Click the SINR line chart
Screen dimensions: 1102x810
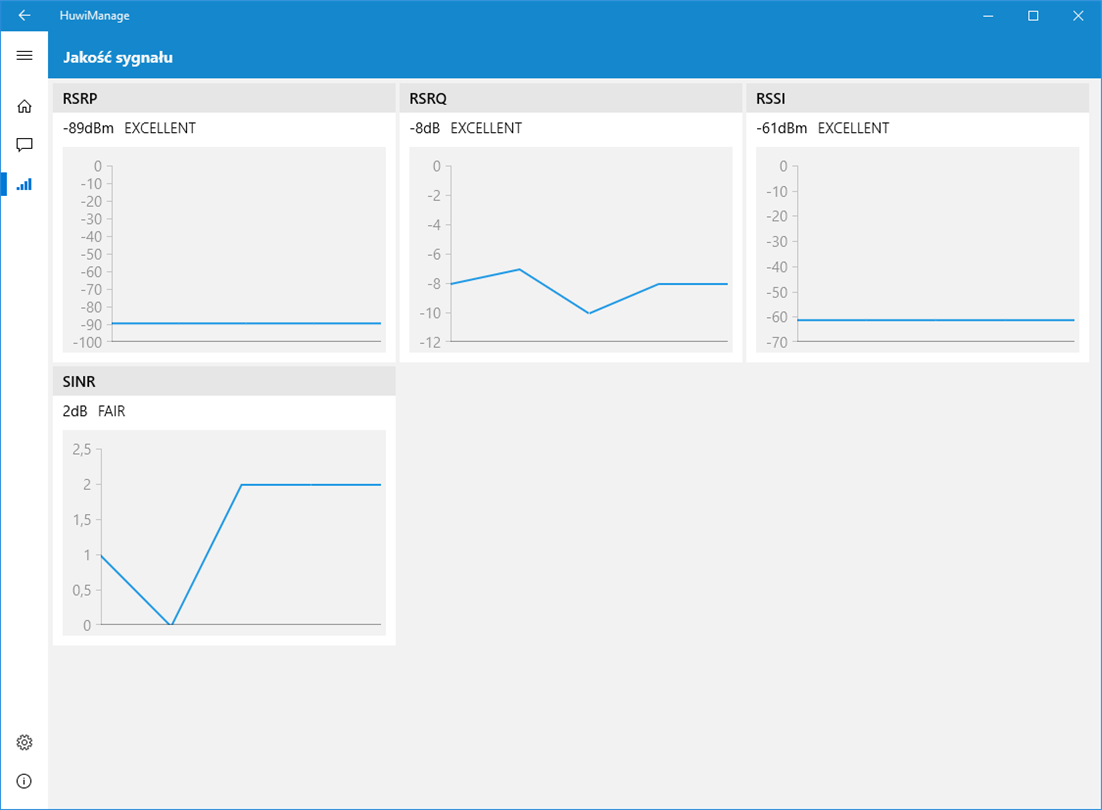pyautogui.click(x=224, y=533)
